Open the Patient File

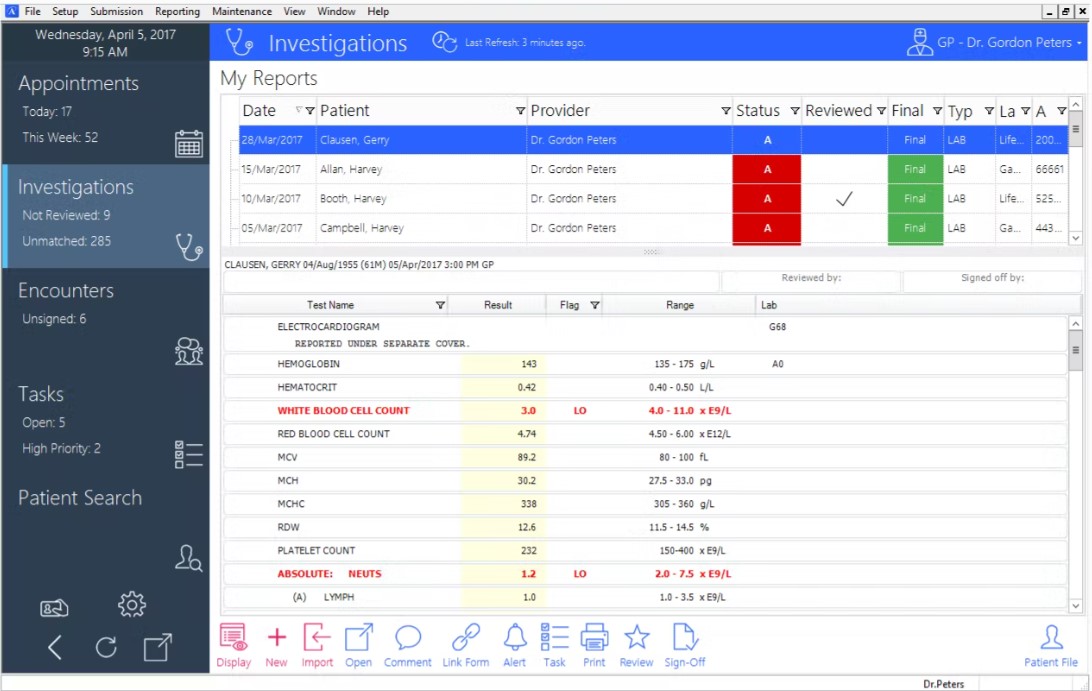(1051, 643)
